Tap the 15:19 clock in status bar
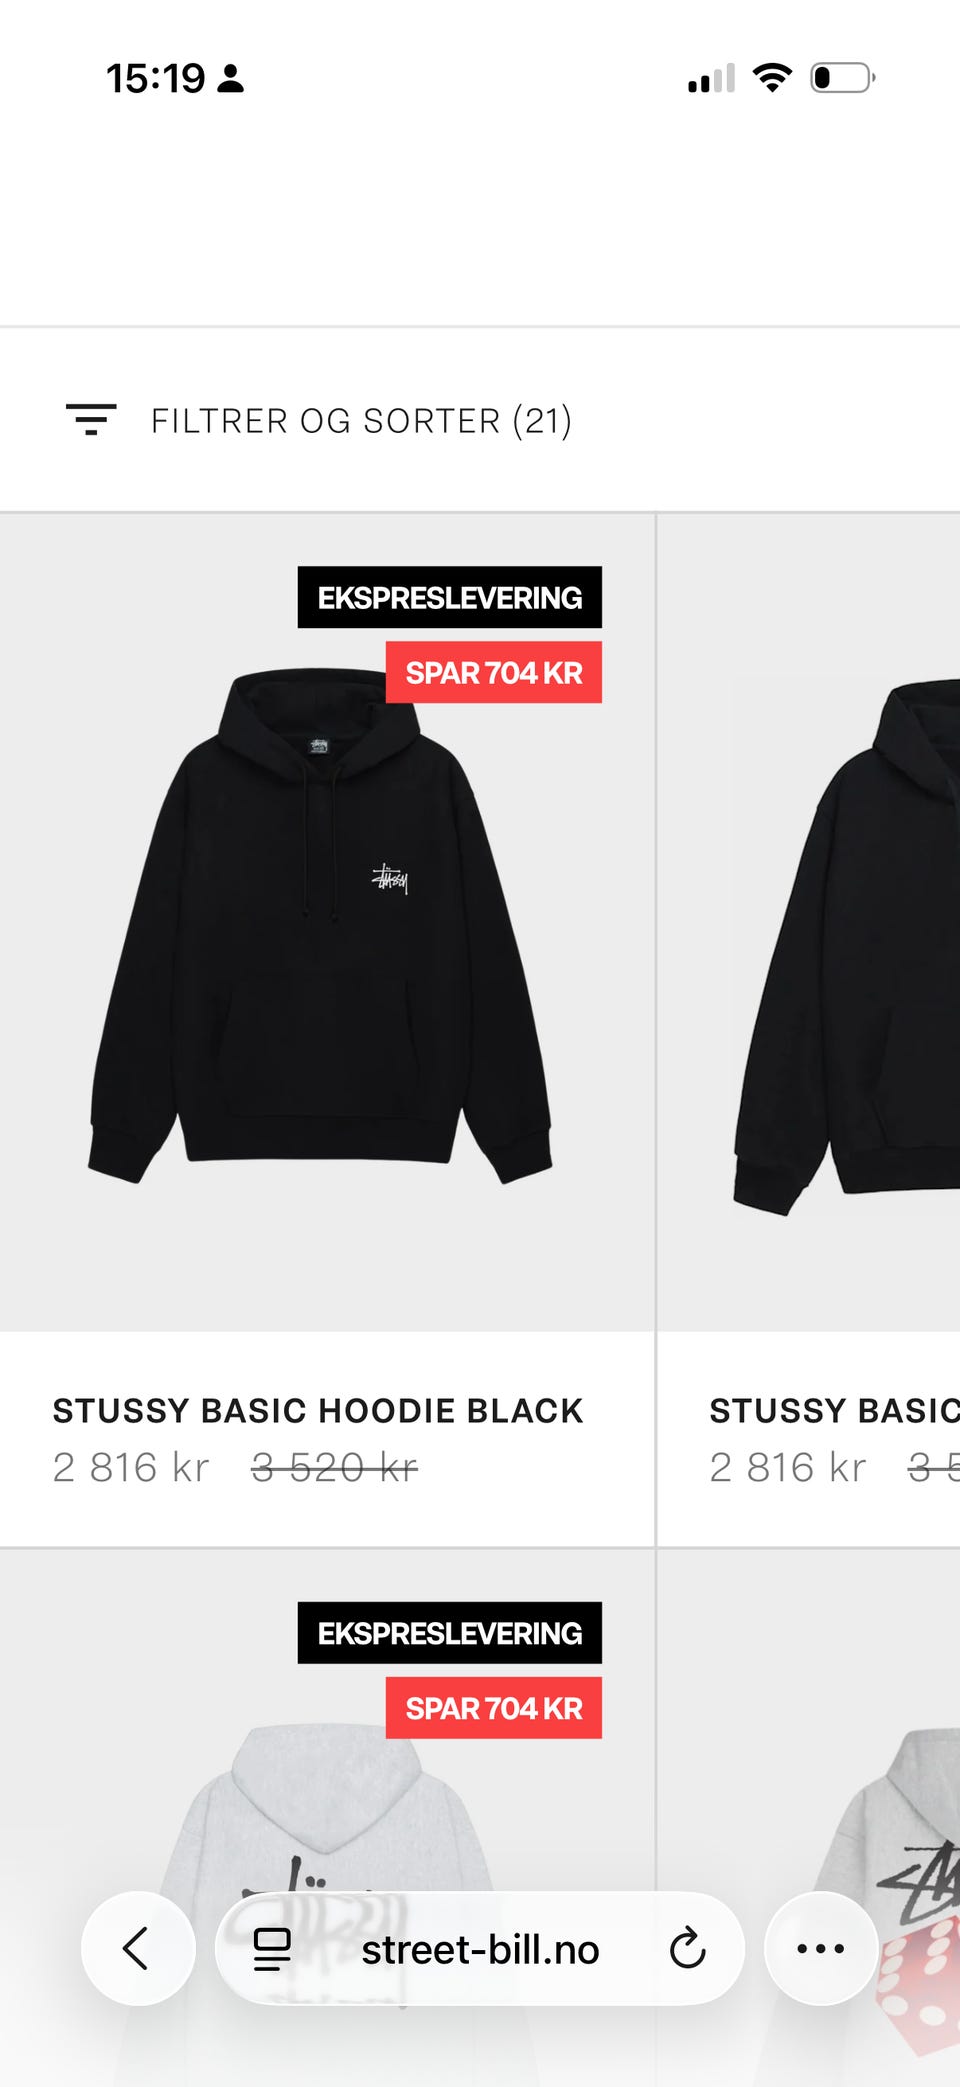Viewport: 960px width, 2087px height. point(155,78)
